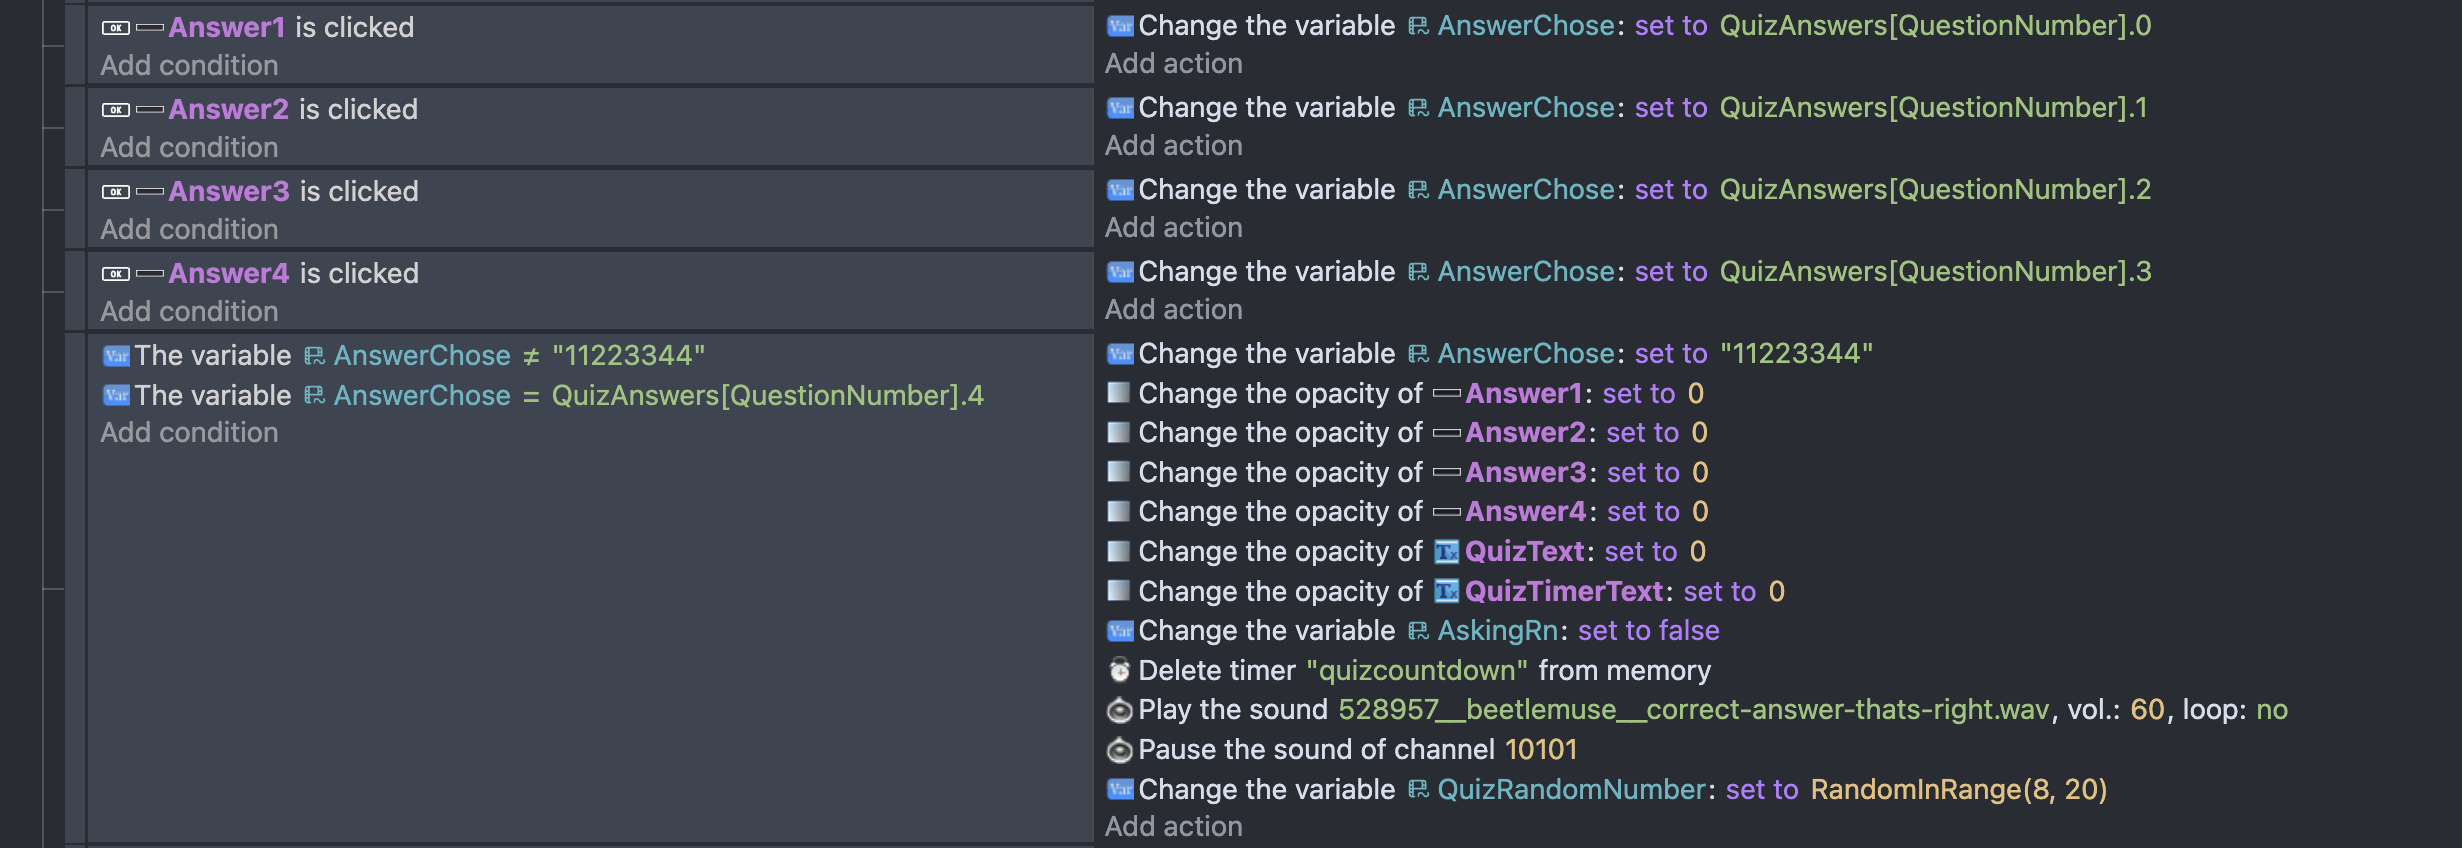Add an action below the QuizAnswers[QuestionNumber].0 action

point(1173,64)
